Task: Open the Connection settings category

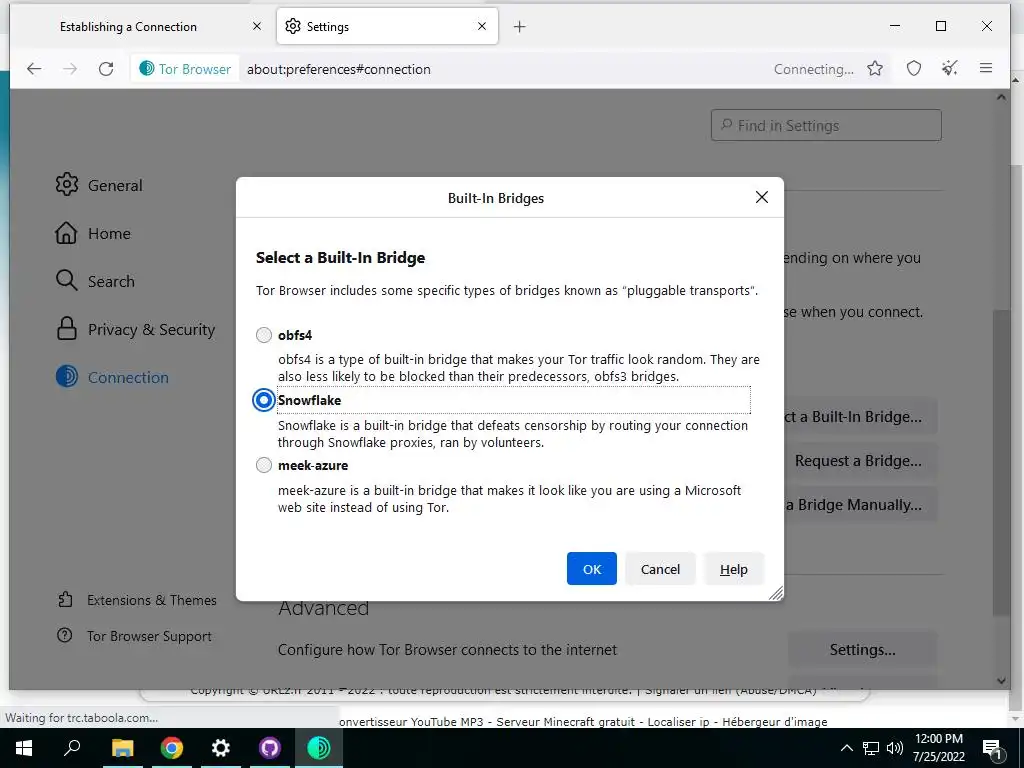Action: 112,377
